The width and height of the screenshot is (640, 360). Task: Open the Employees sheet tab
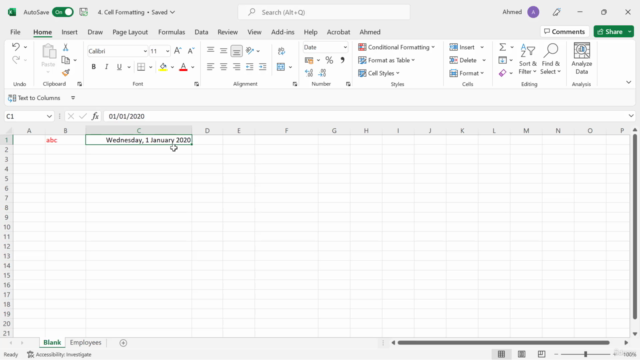(85, 342)
